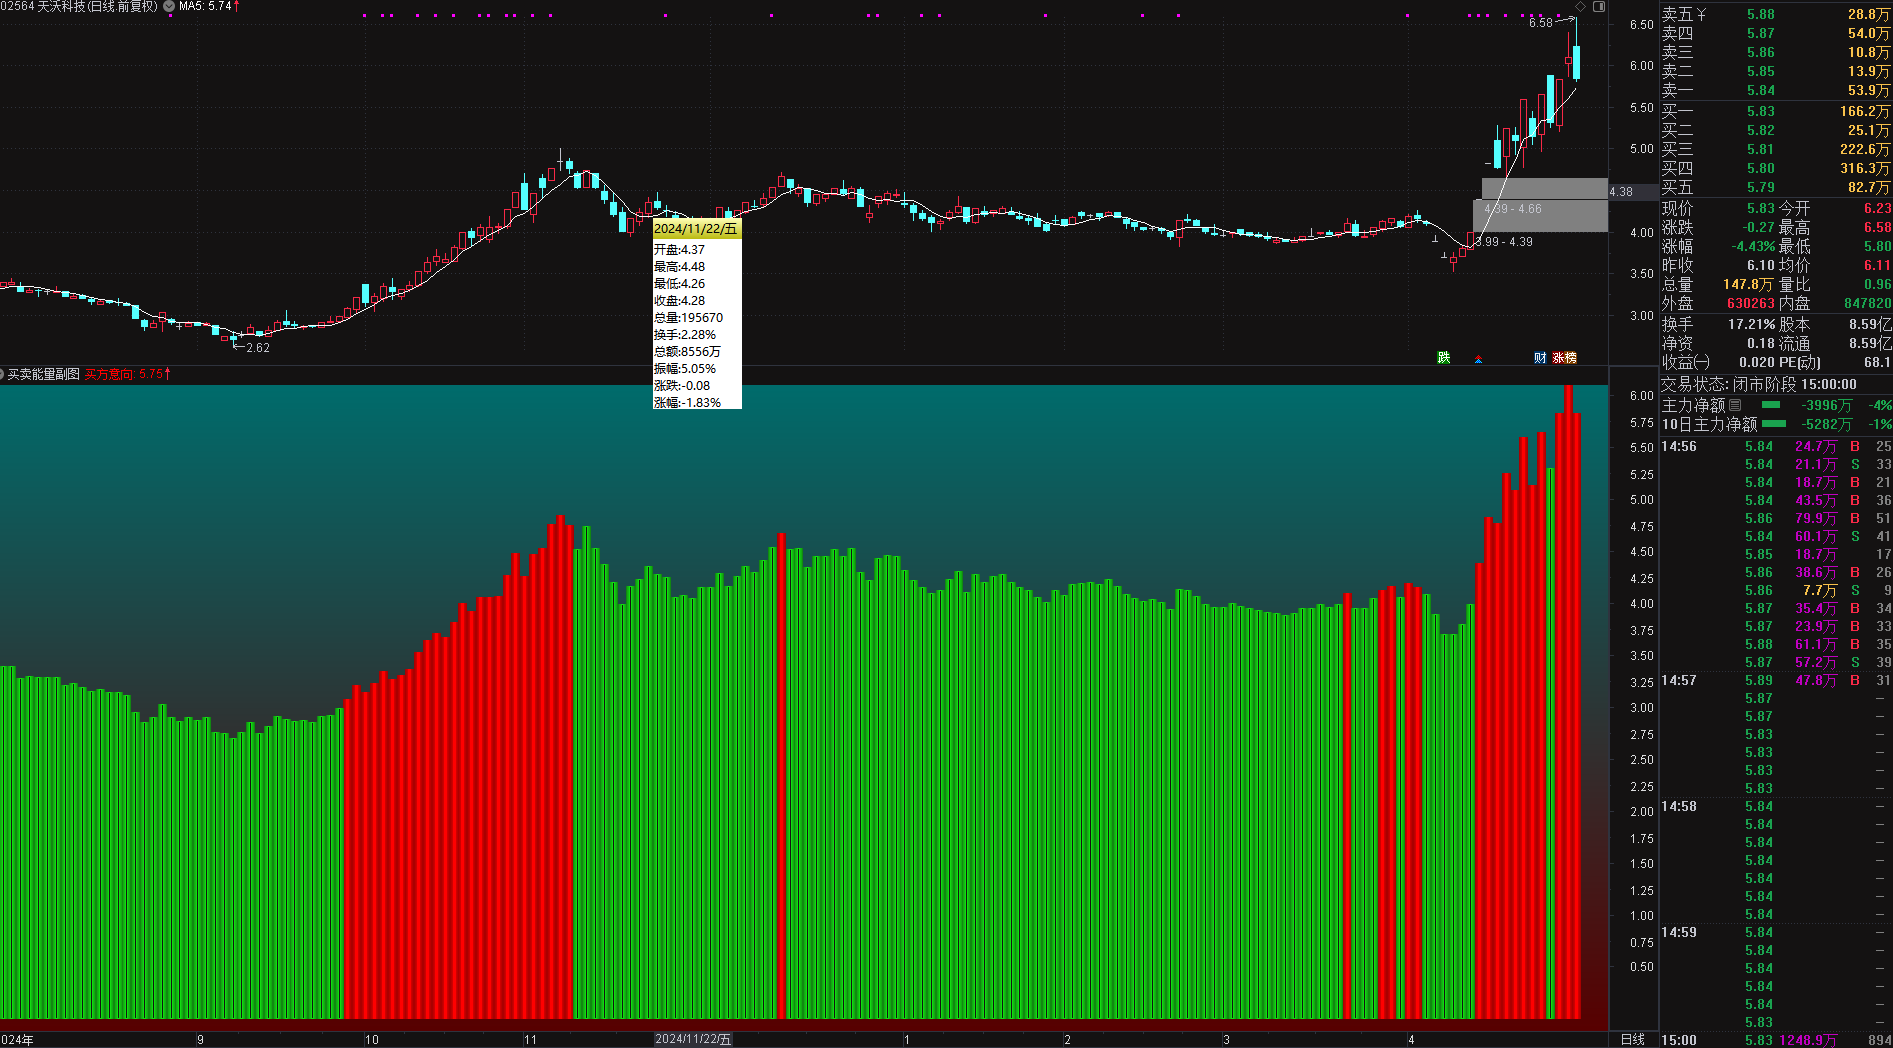Click the month 4 marker on time axis
This screenshot has width=1893, height=1048.
pyautogui.click(x=1411, y=1040)
